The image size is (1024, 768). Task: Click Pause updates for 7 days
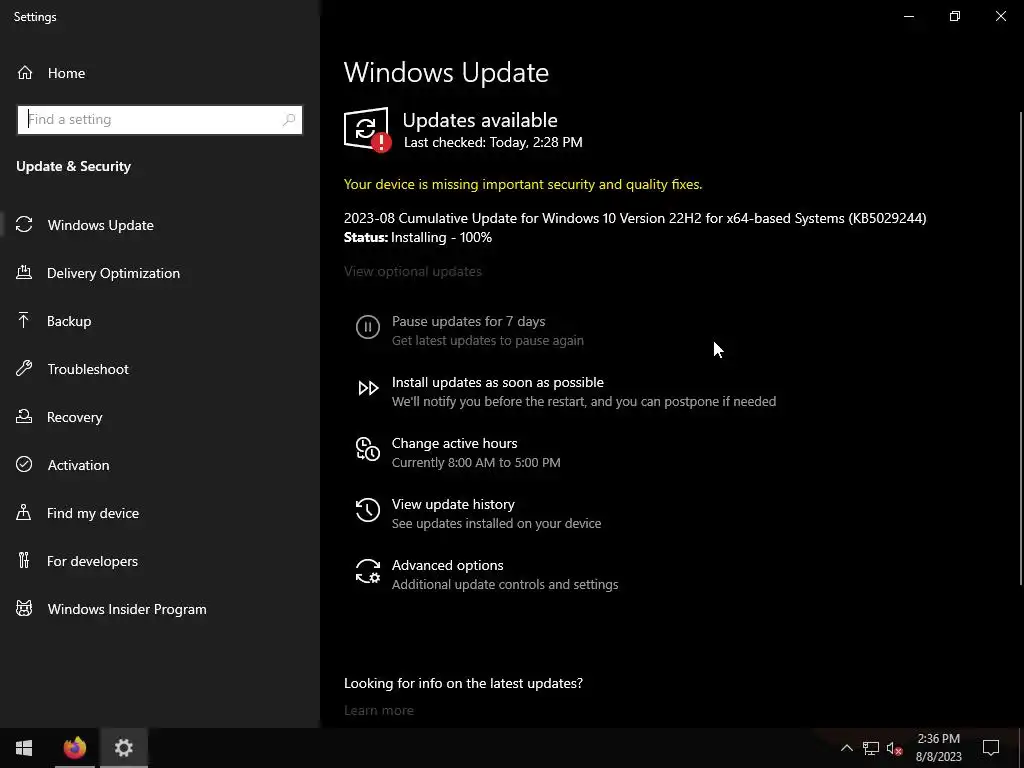[x=468, y=321]
